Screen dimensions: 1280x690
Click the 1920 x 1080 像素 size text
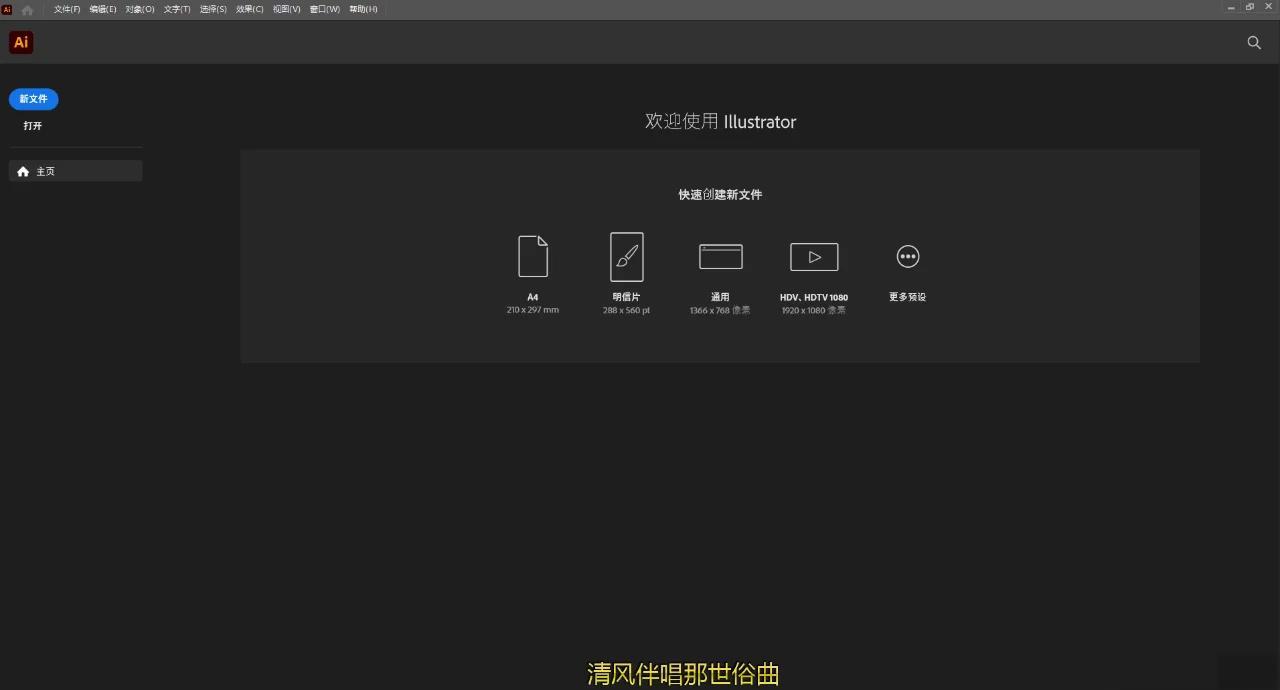coord(814,310)
